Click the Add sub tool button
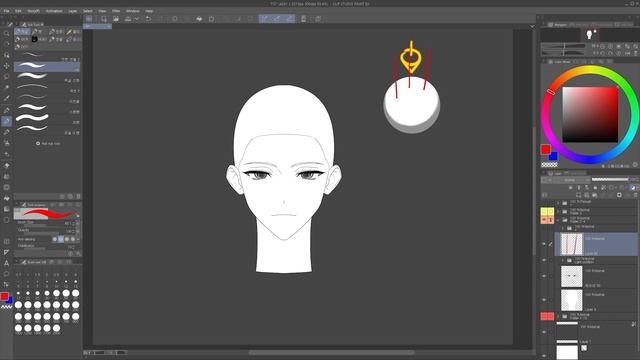Viewport: 640px width, 360px height. (48, 144)
